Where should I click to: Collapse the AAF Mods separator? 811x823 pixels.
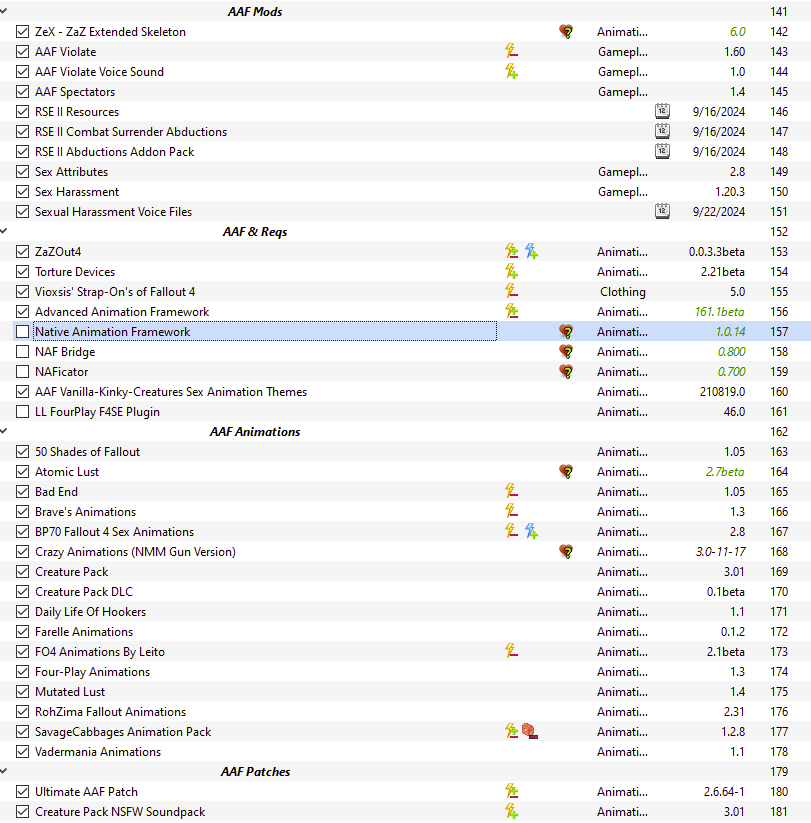[5, 12]
